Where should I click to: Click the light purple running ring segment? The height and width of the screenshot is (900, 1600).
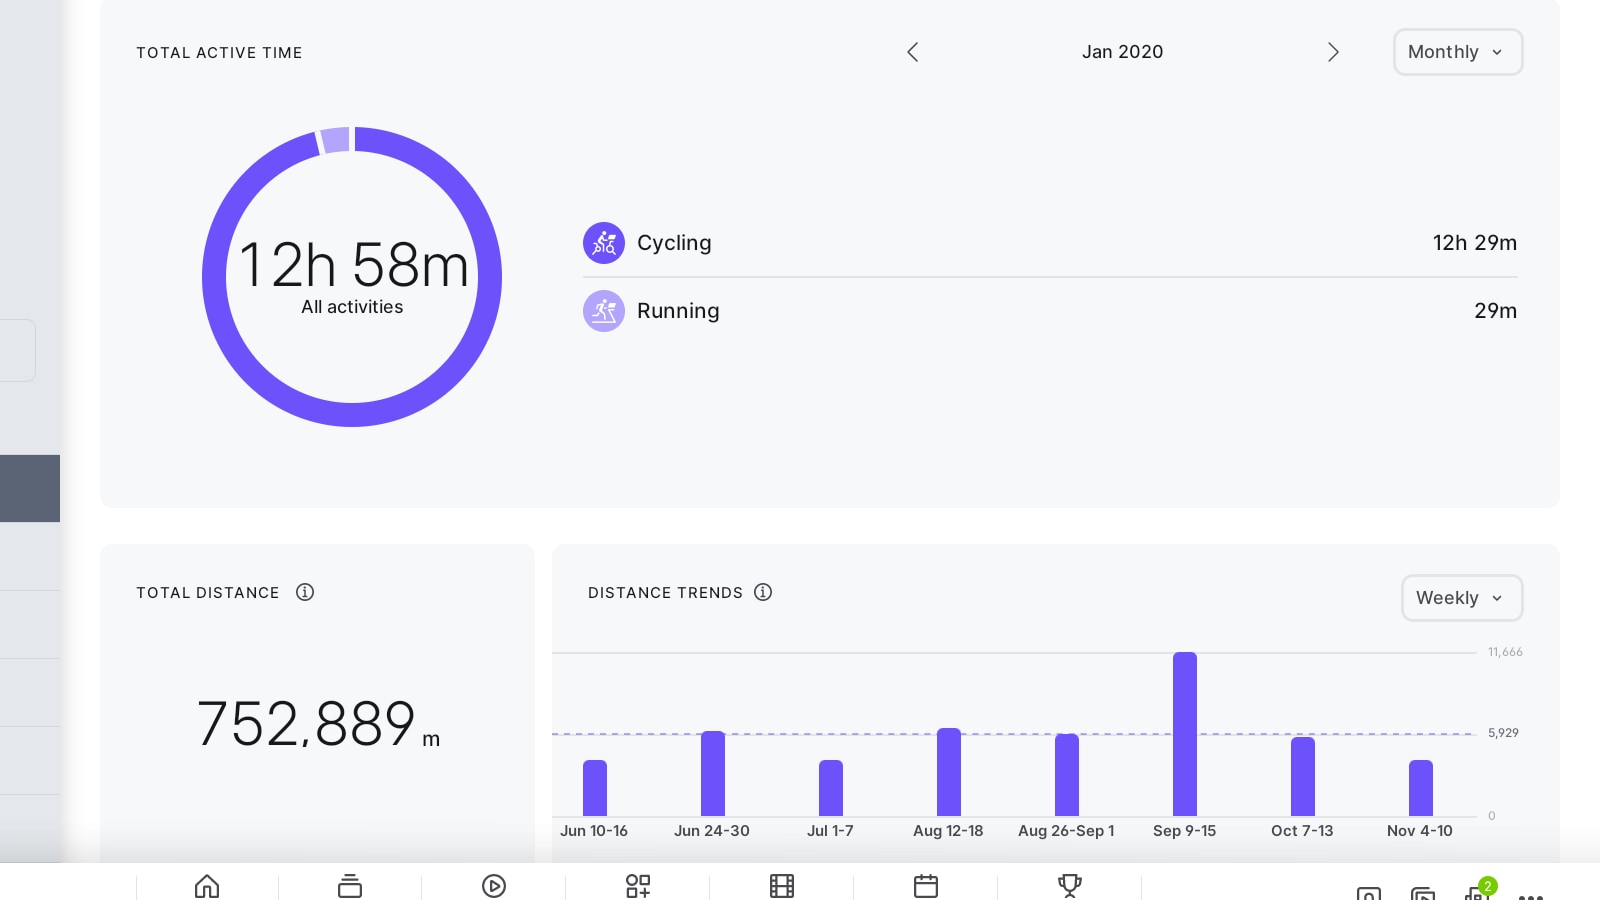pyautogui.click(x=335, y=140)
